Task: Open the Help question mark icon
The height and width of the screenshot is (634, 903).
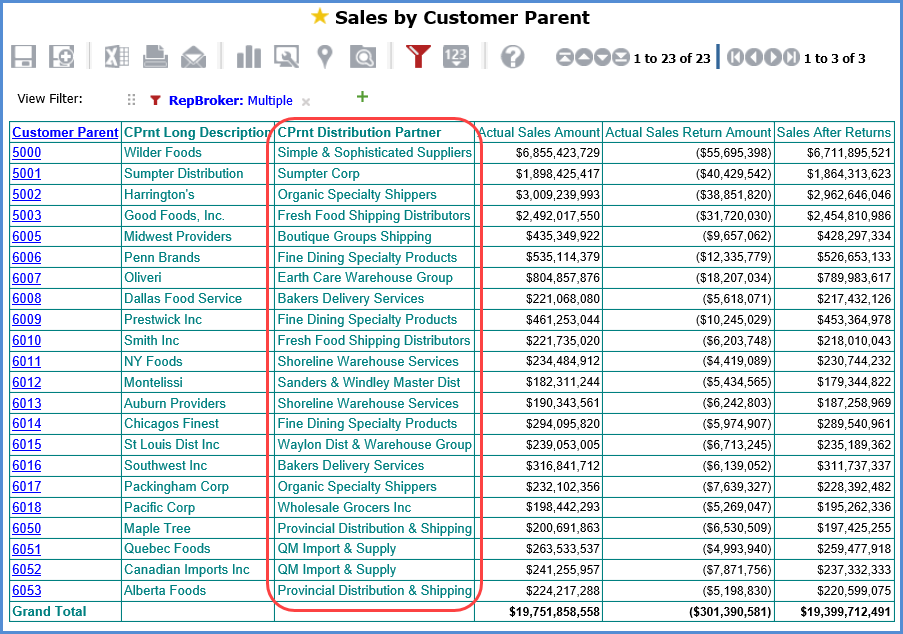Action: (x=512, y=57)
